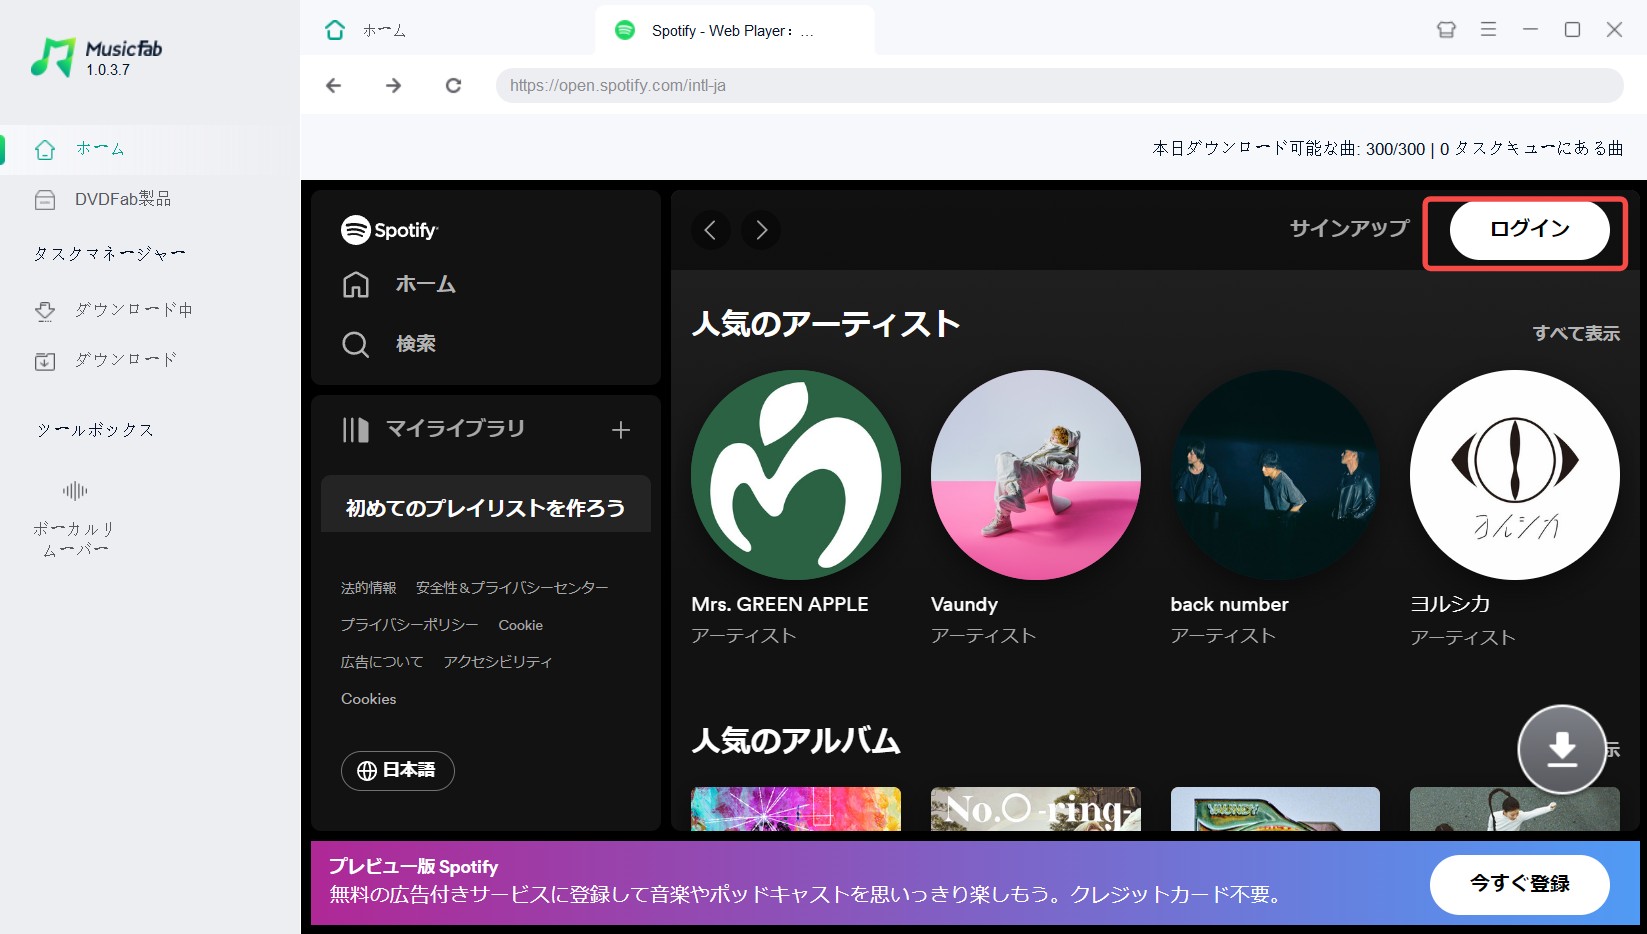Open the skin/theme shirt icon
1647x934 pixels.
point(1446,30)
